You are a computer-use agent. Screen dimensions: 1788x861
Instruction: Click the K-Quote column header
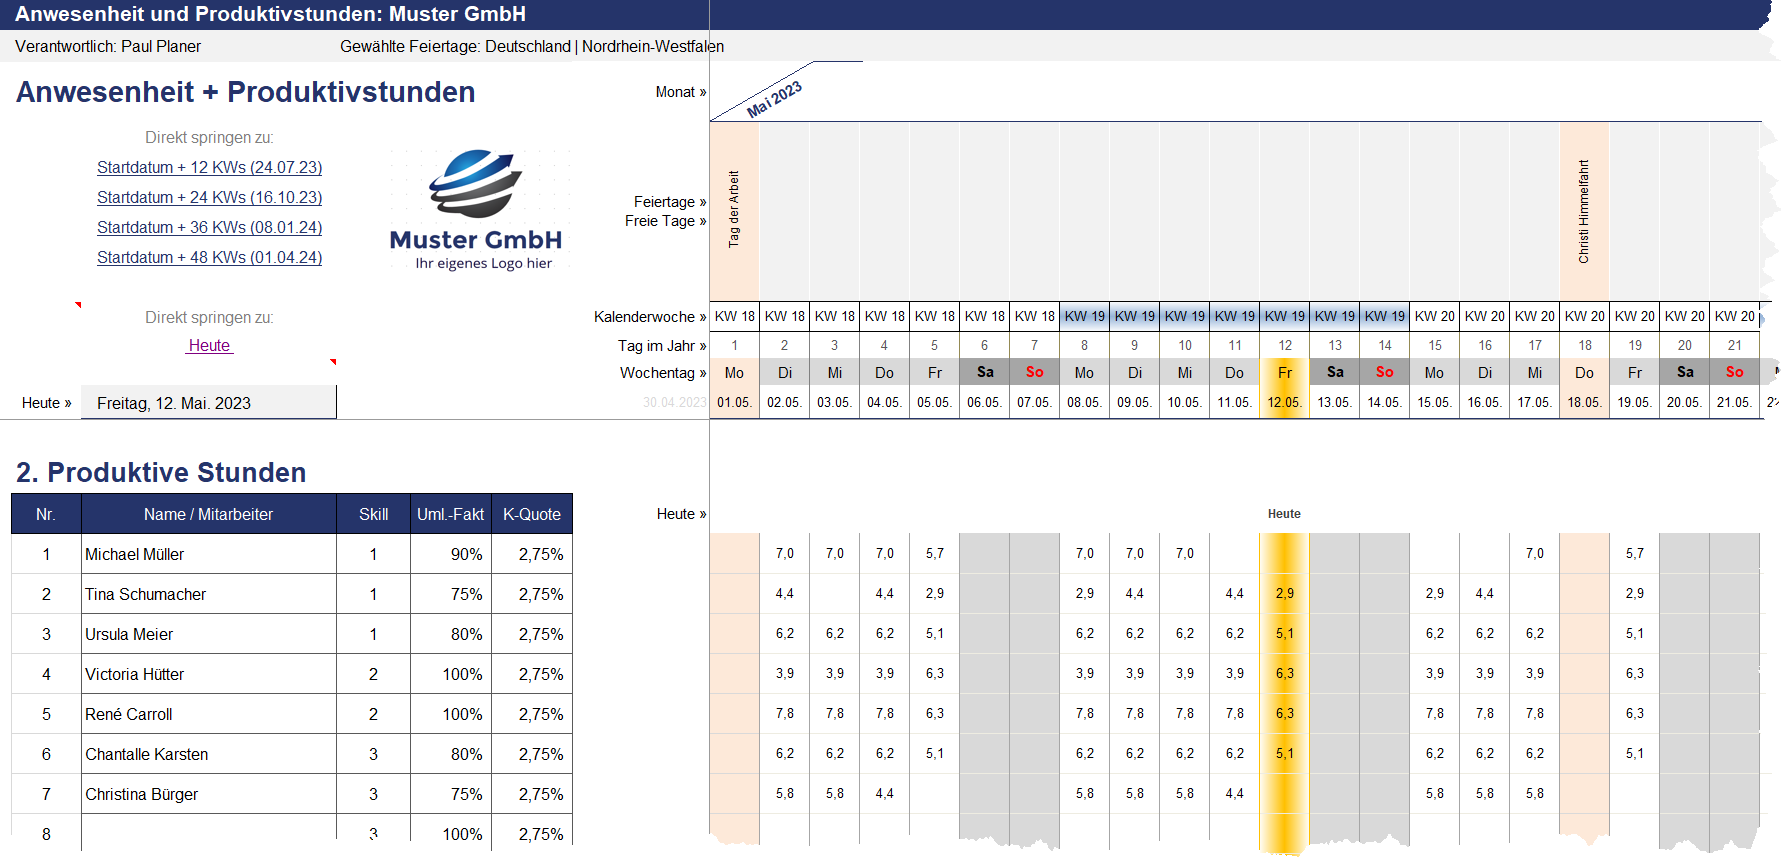coord(531,514)
